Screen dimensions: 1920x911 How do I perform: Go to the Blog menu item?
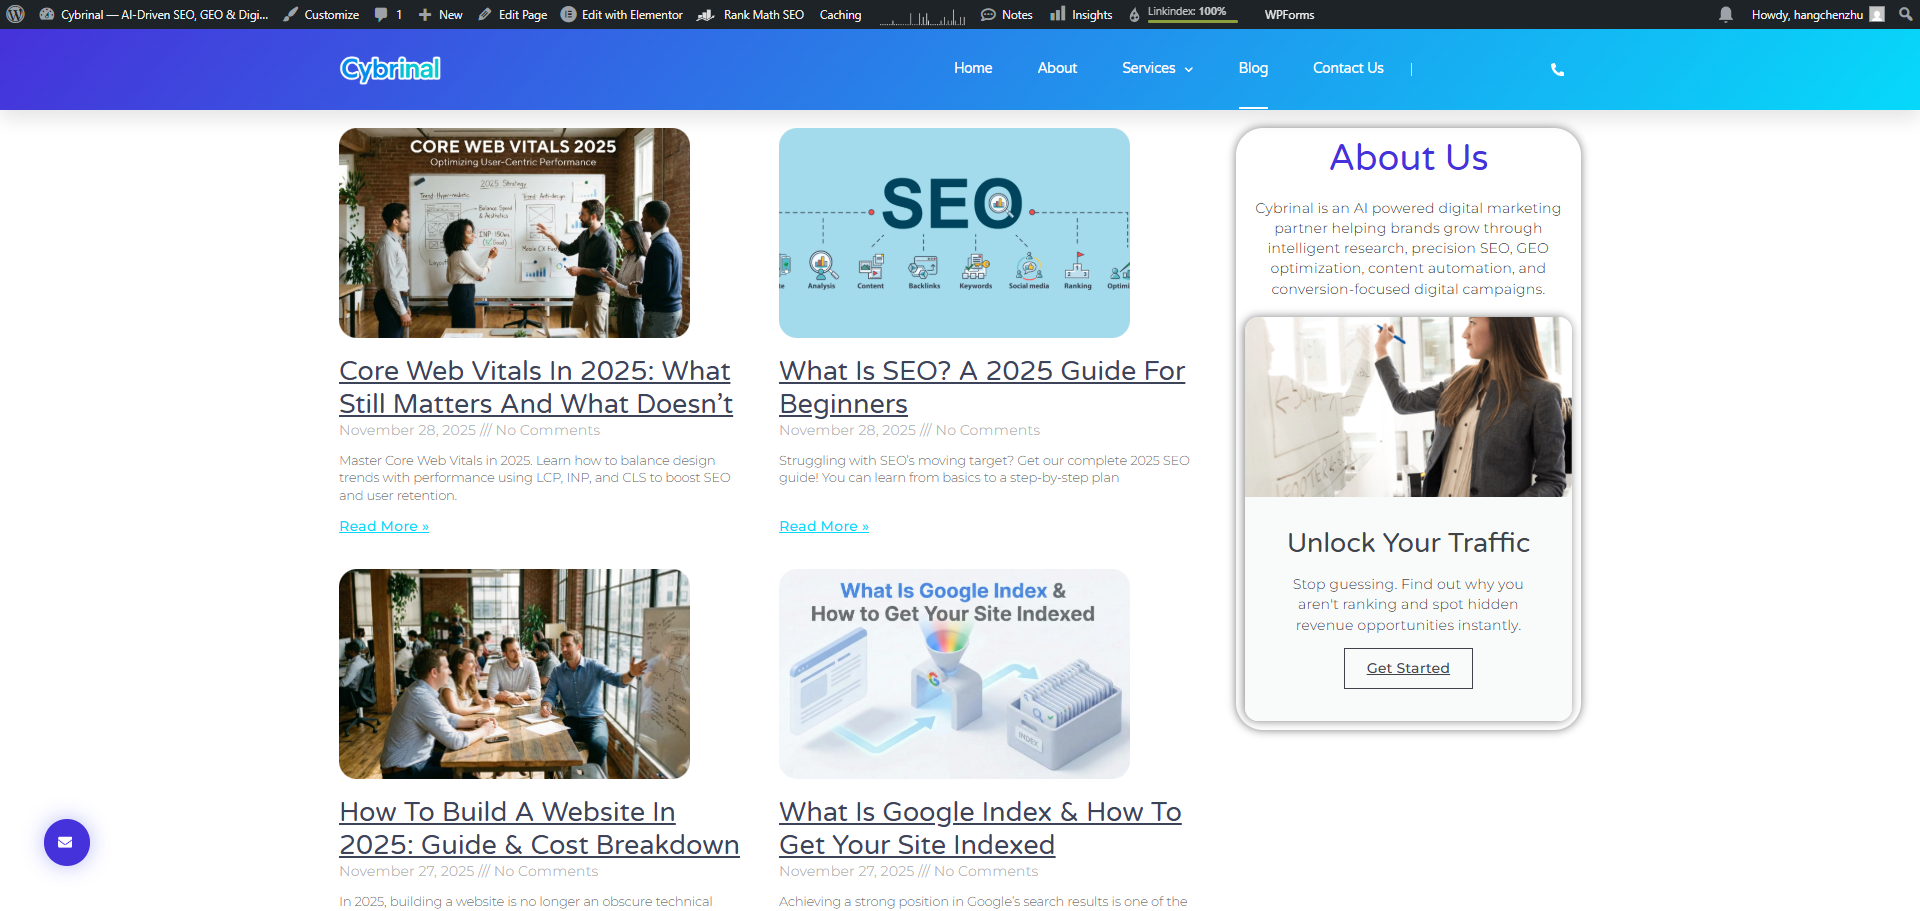[1253, 68]
